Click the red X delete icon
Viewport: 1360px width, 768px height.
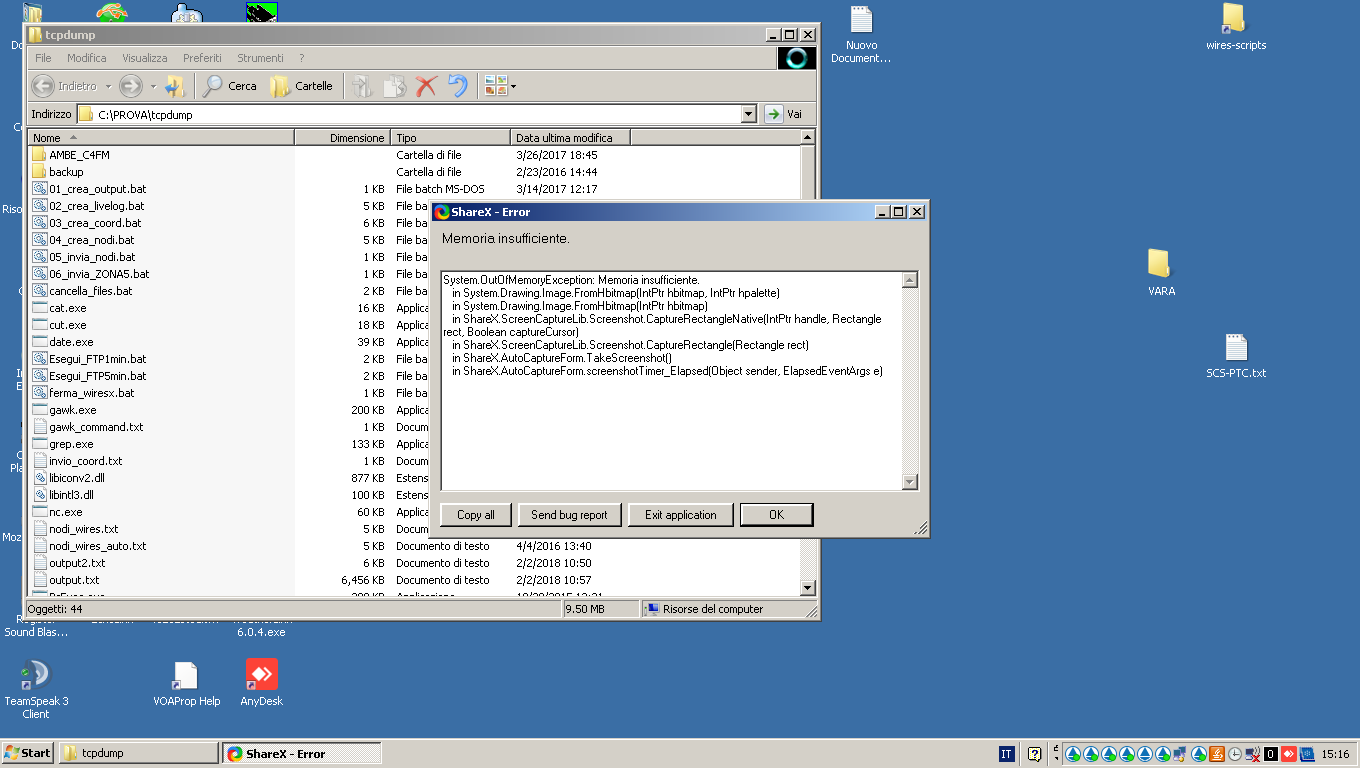tap(426, 86)
